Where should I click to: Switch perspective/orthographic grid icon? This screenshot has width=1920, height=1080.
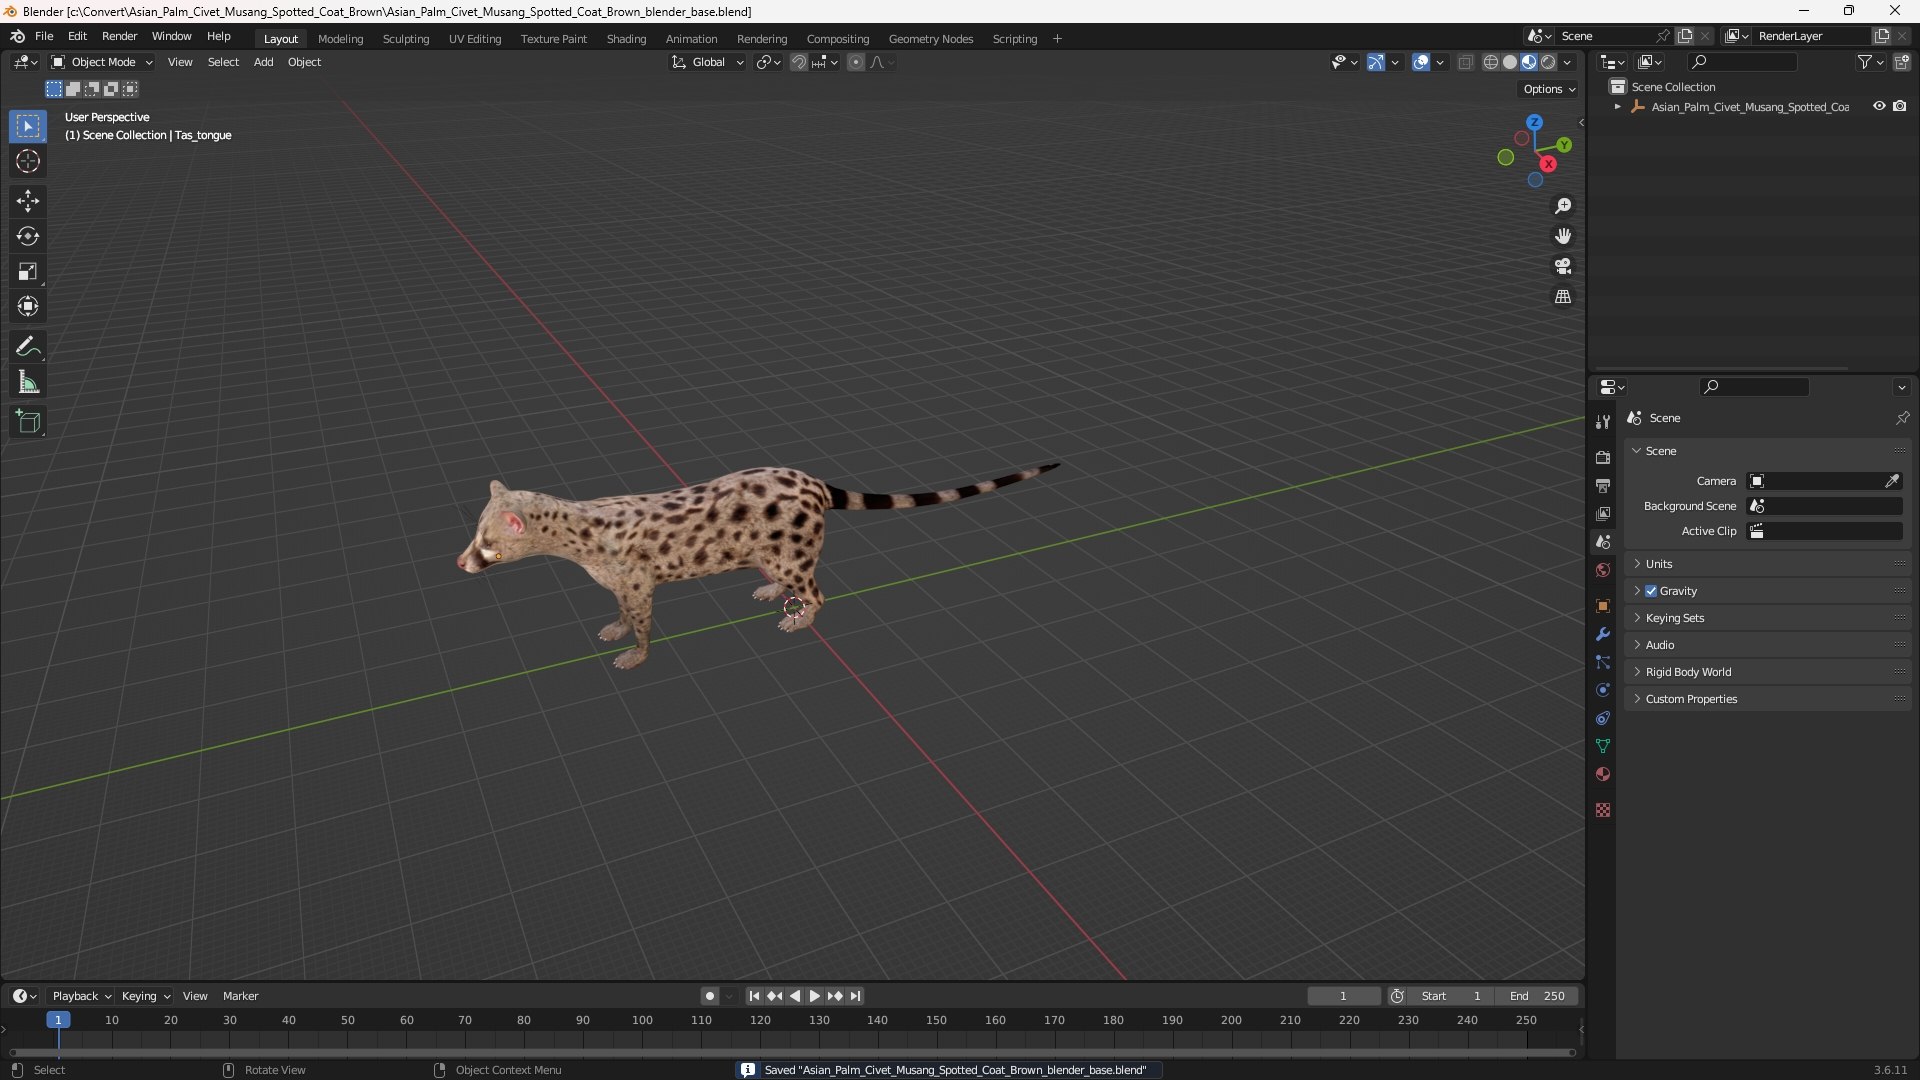(1563, 297)
